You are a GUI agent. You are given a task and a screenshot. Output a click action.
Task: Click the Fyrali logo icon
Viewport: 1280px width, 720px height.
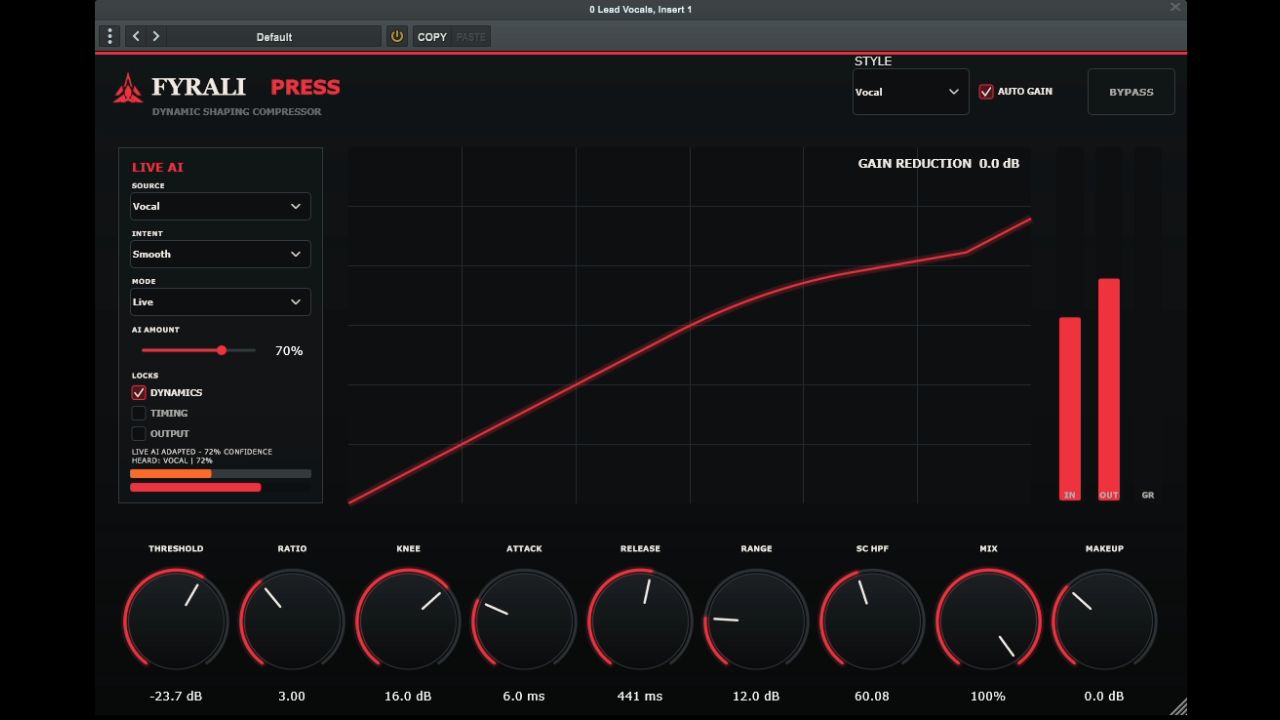coord(128,88)
